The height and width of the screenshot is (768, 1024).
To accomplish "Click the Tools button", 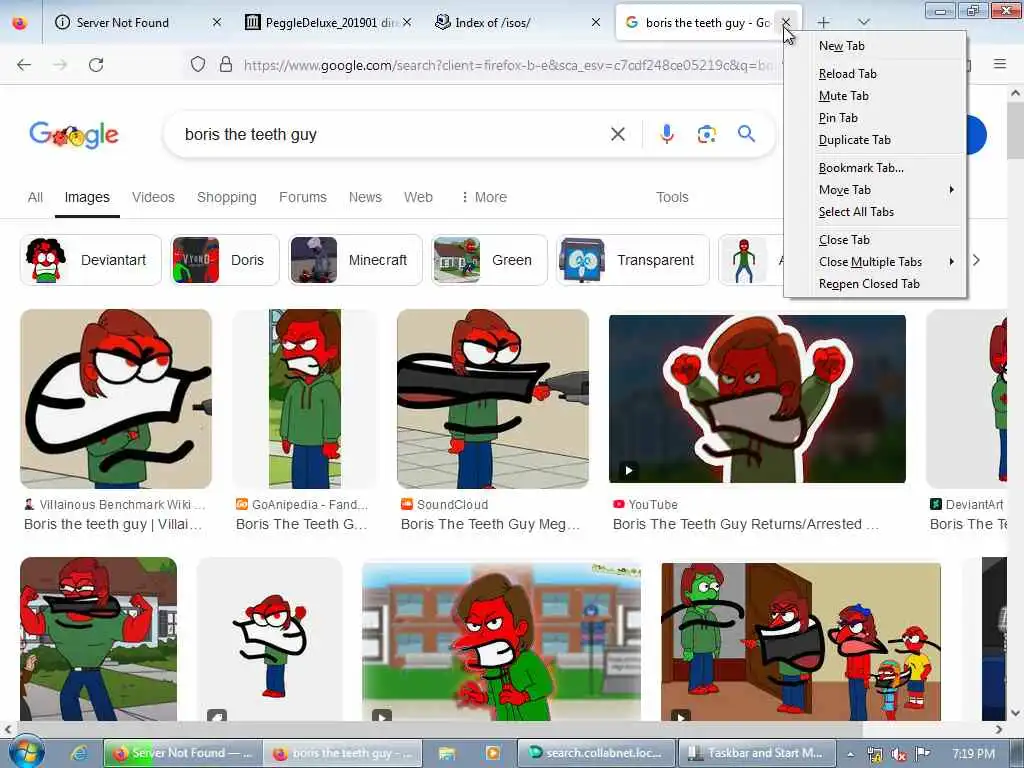I will click(672, 197).
